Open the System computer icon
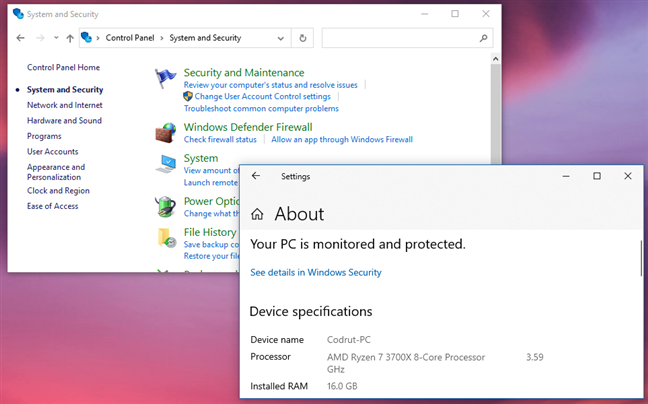This screenshot has height=404, width=648. point(166,164)
